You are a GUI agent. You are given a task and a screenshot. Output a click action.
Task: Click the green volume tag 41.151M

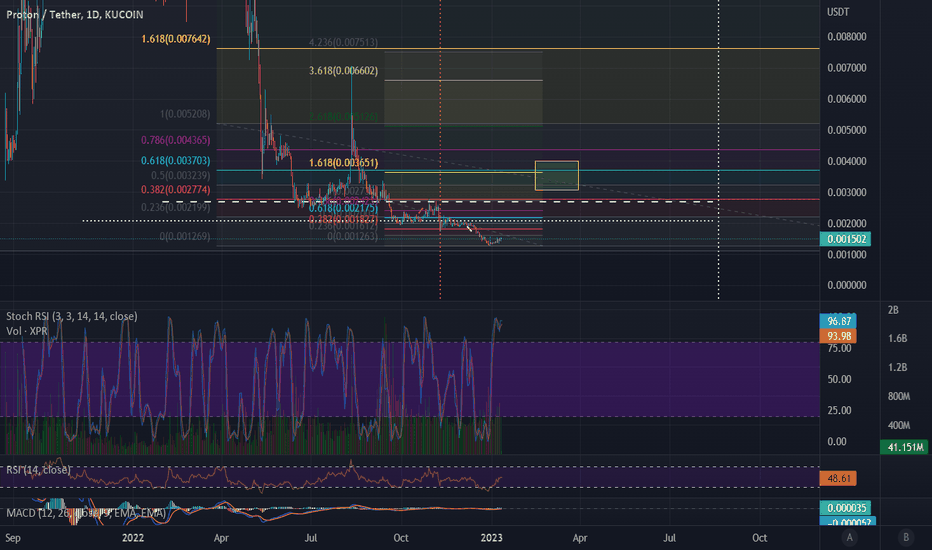(905, 447)
